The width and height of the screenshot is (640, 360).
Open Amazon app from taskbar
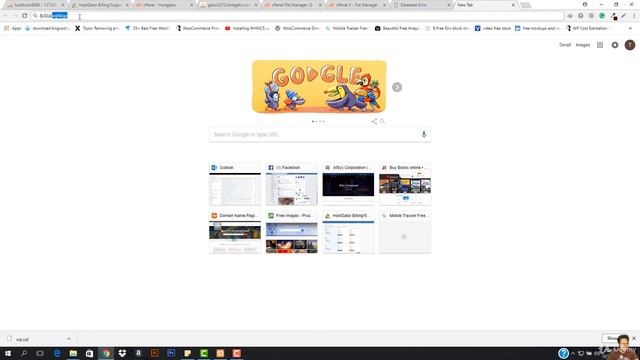(138, 353)
